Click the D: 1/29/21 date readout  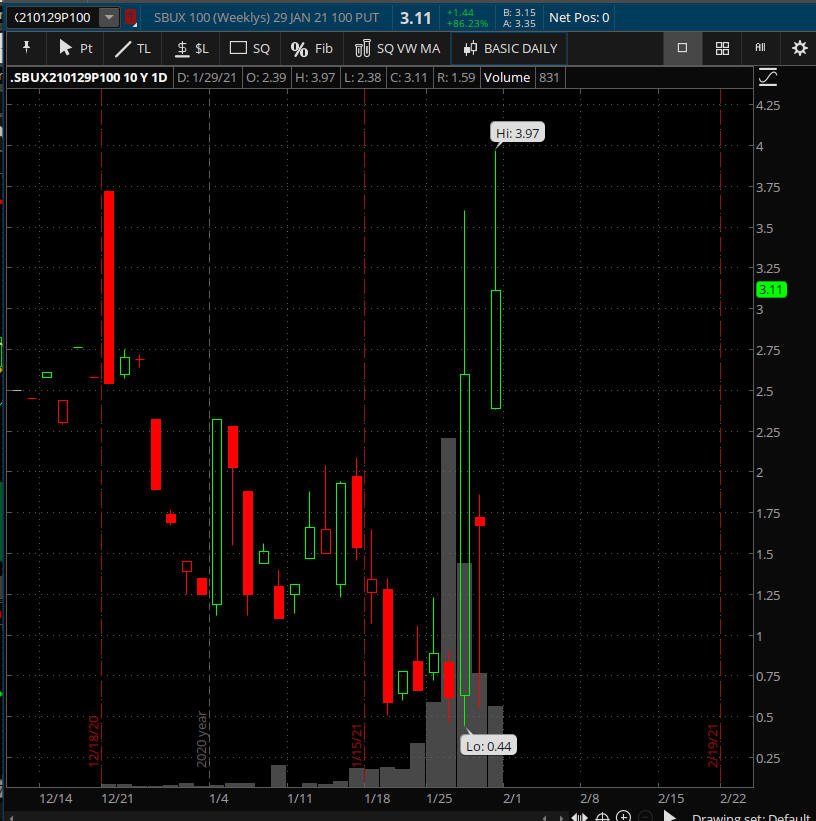tap(207, 77)
